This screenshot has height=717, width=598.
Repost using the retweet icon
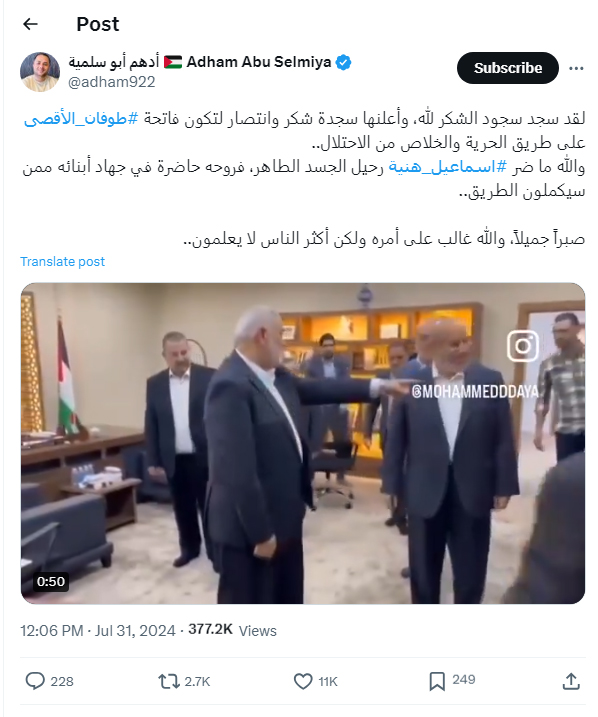pos(169,681)
